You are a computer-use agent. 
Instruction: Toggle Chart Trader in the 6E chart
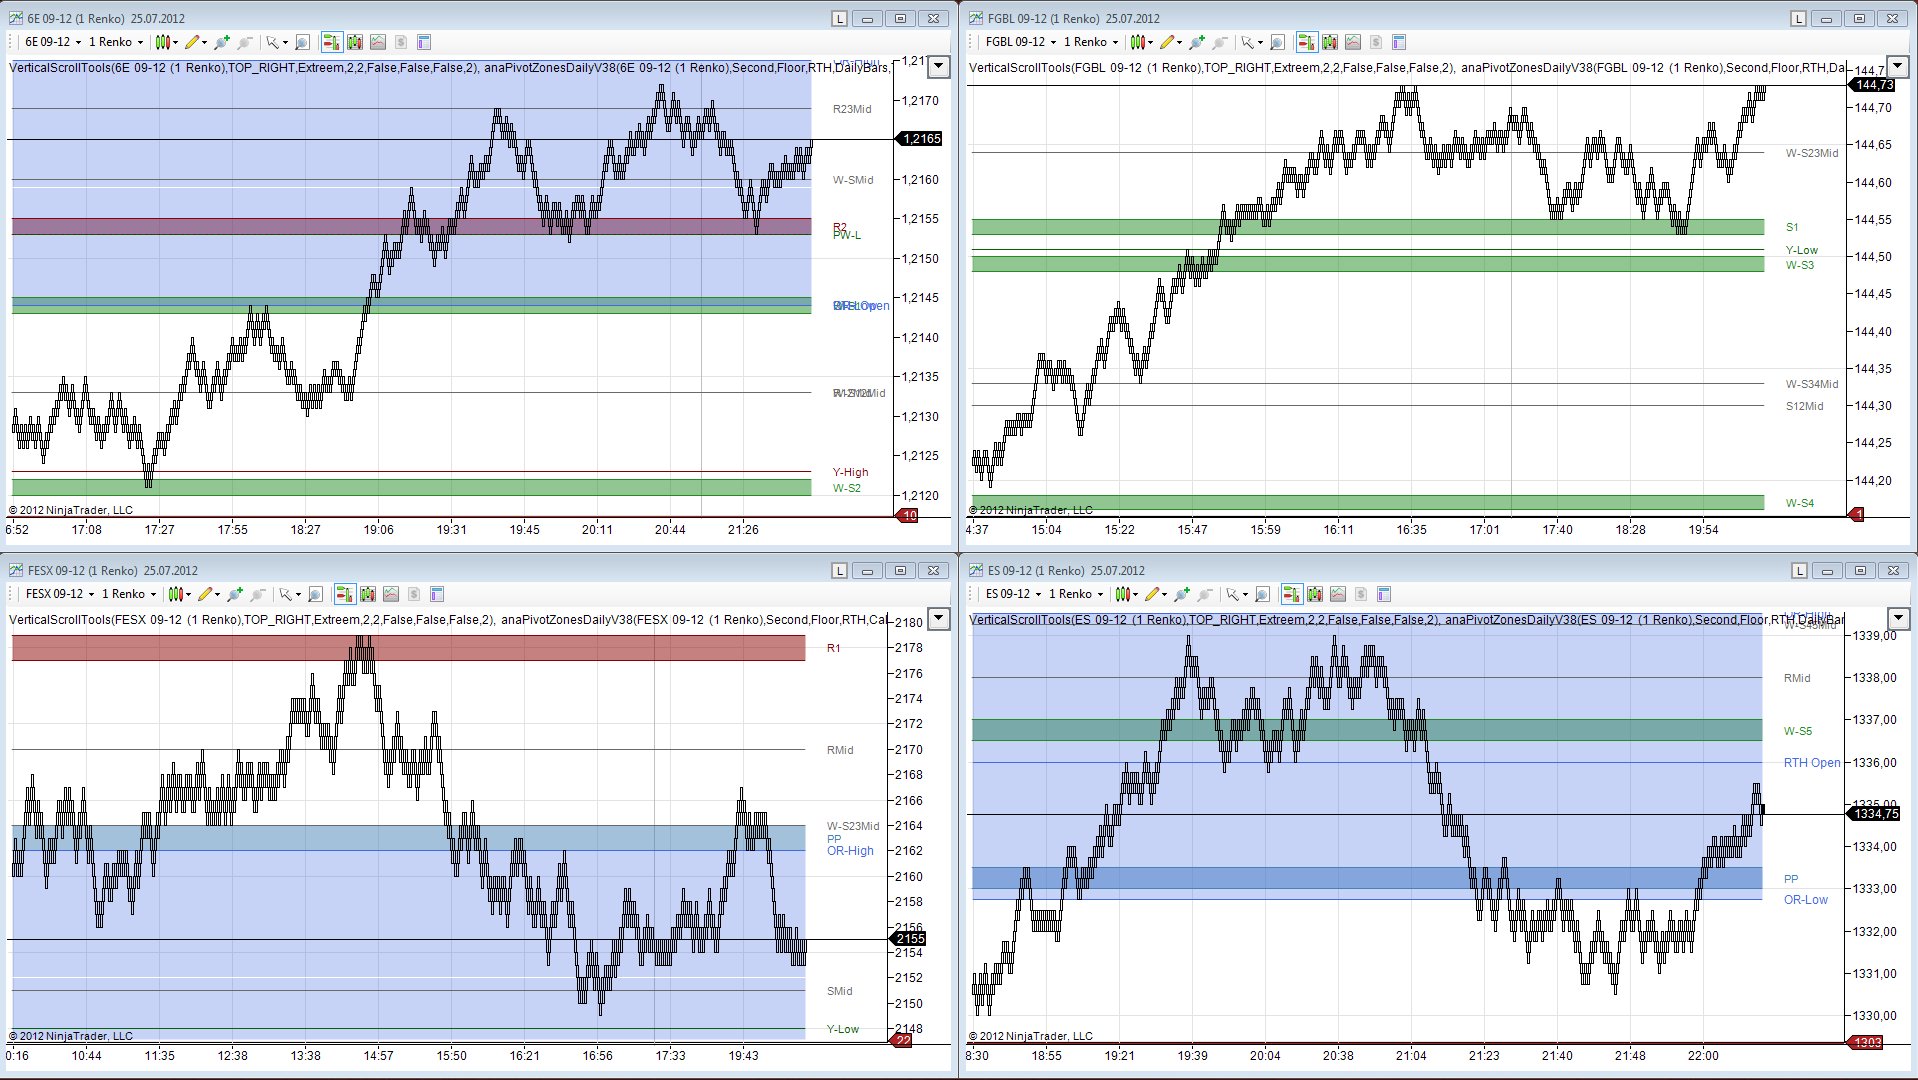tap(332, 42)
